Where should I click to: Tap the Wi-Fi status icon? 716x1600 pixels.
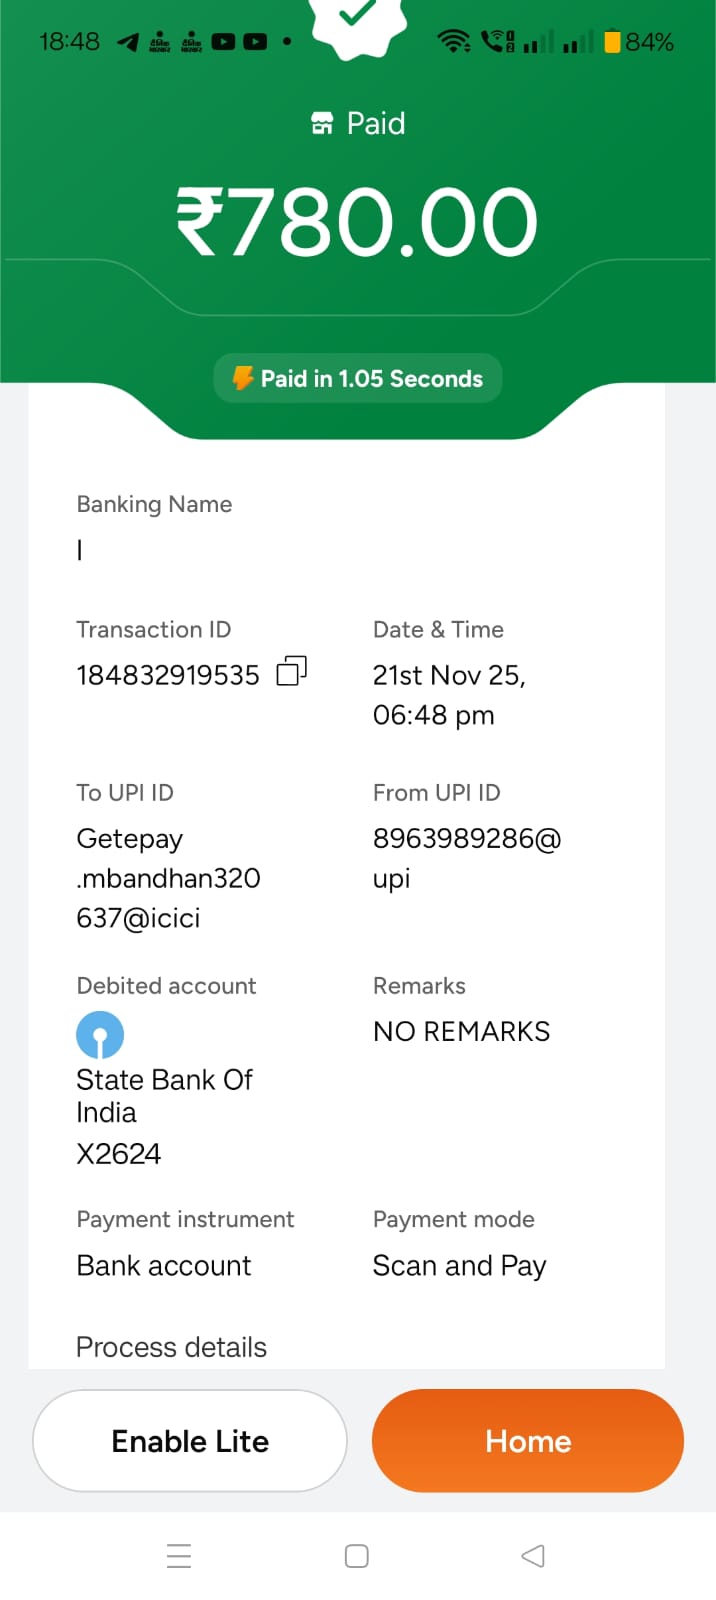454,42
